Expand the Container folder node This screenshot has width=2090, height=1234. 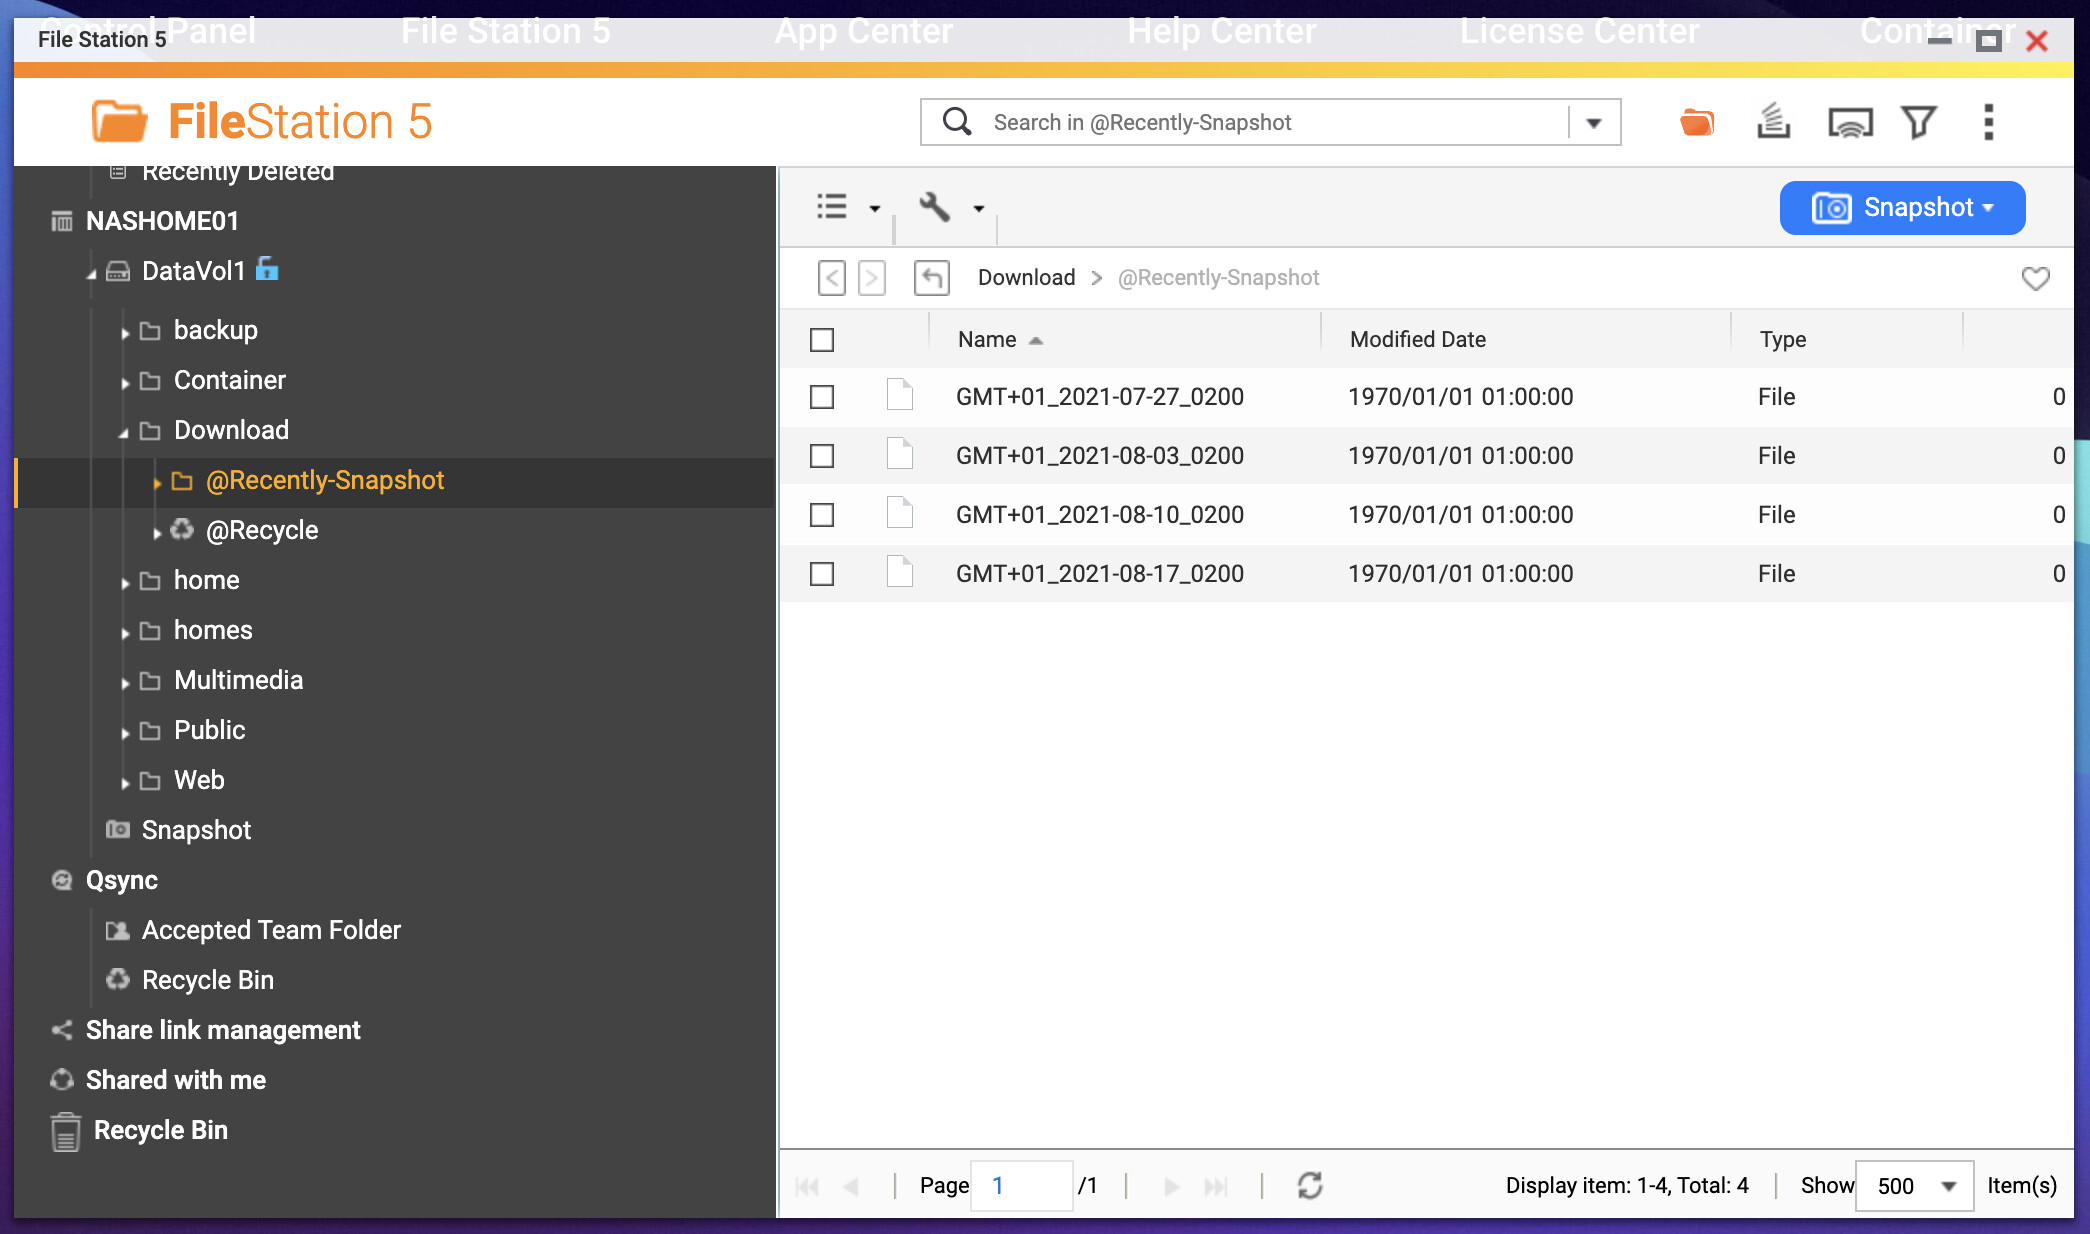coord(125,382)
